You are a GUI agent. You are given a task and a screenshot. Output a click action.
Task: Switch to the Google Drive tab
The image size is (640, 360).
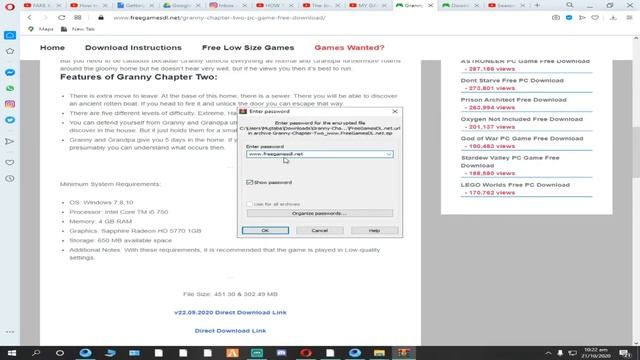(182, 5)
